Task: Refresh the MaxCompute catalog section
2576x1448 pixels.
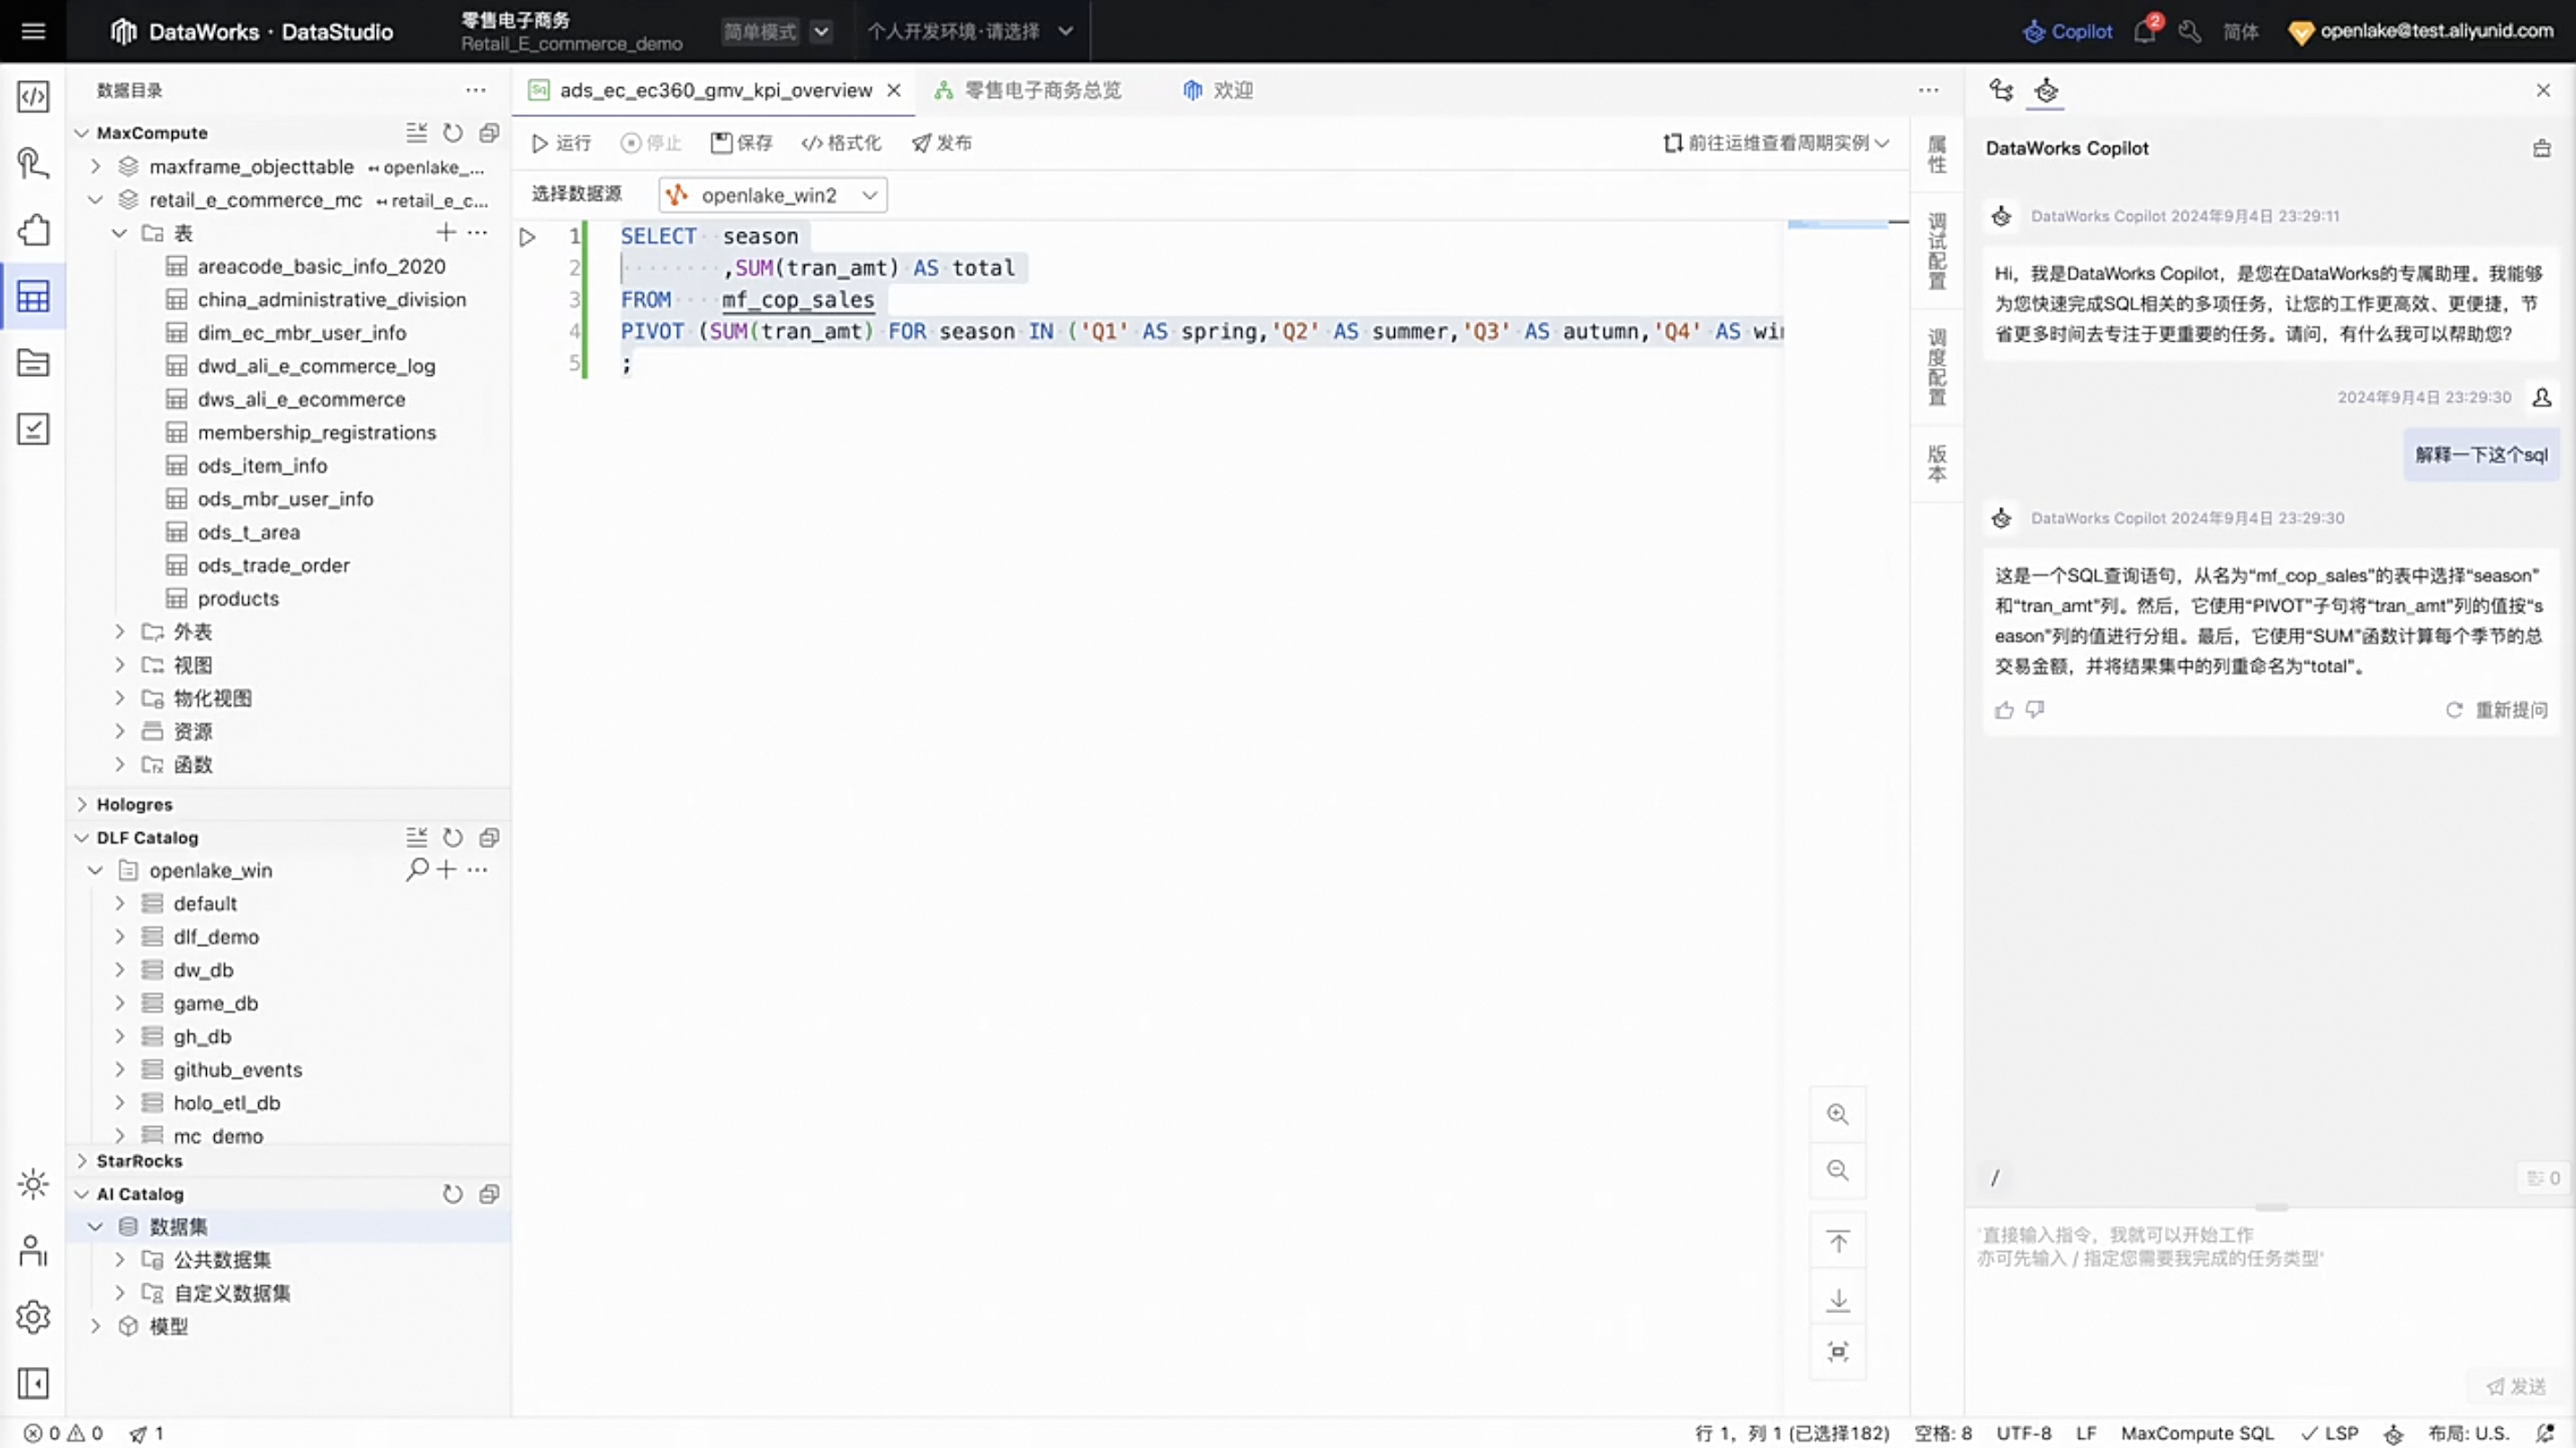Action: [453, 133]
